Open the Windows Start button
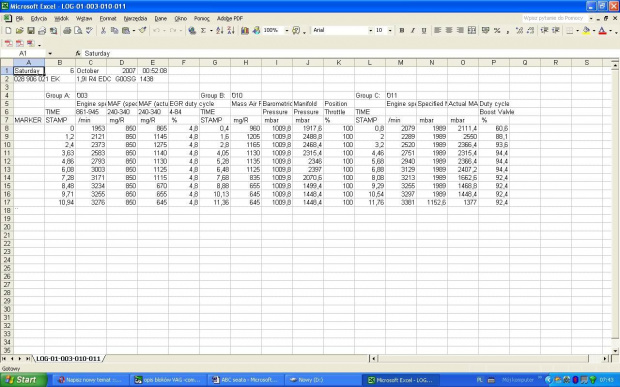The height and width of the screenshot is (387, 620). coord(23,380)
